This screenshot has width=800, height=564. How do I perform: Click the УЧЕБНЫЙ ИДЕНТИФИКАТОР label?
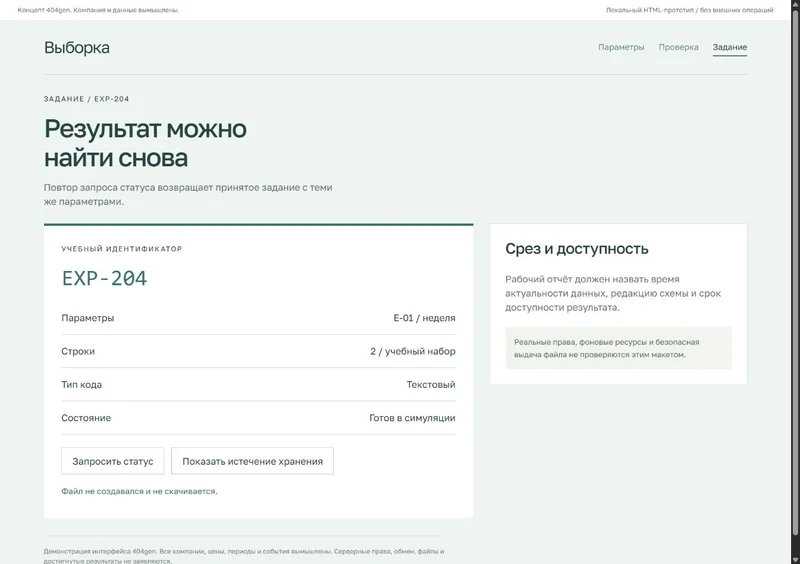(x=121, y=249)
